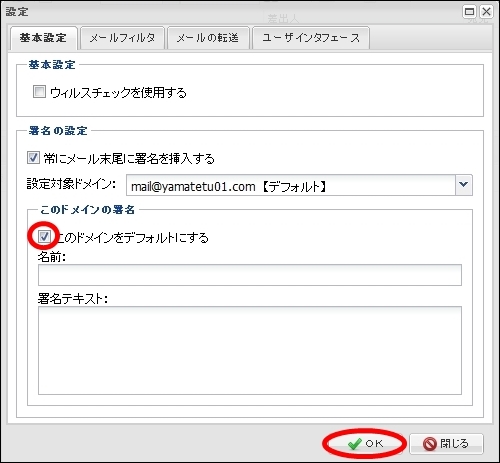Uncheck 常にメール末尾に署名を挿入する
The height and width of the screenshot is (463, 500).
pos(33,157)
